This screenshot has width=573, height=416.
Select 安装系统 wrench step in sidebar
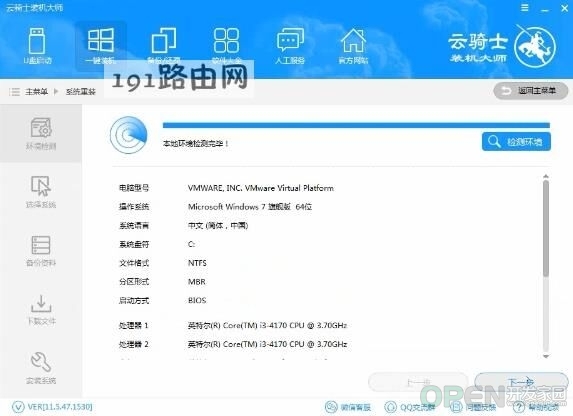41,368
